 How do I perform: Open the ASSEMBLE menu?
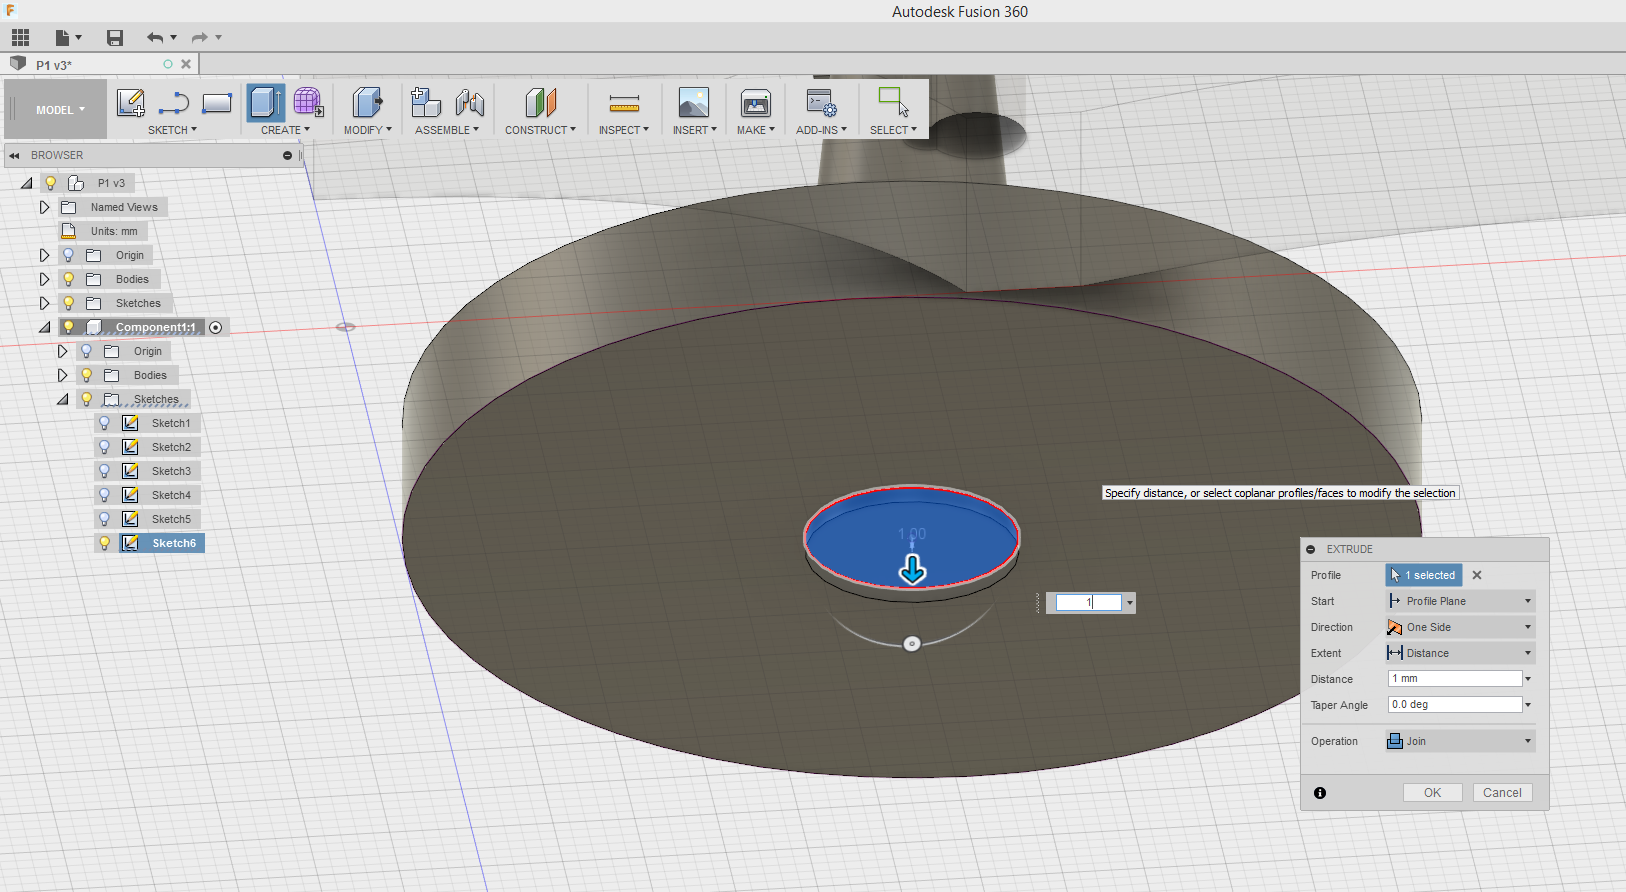(x=447, y=130)
